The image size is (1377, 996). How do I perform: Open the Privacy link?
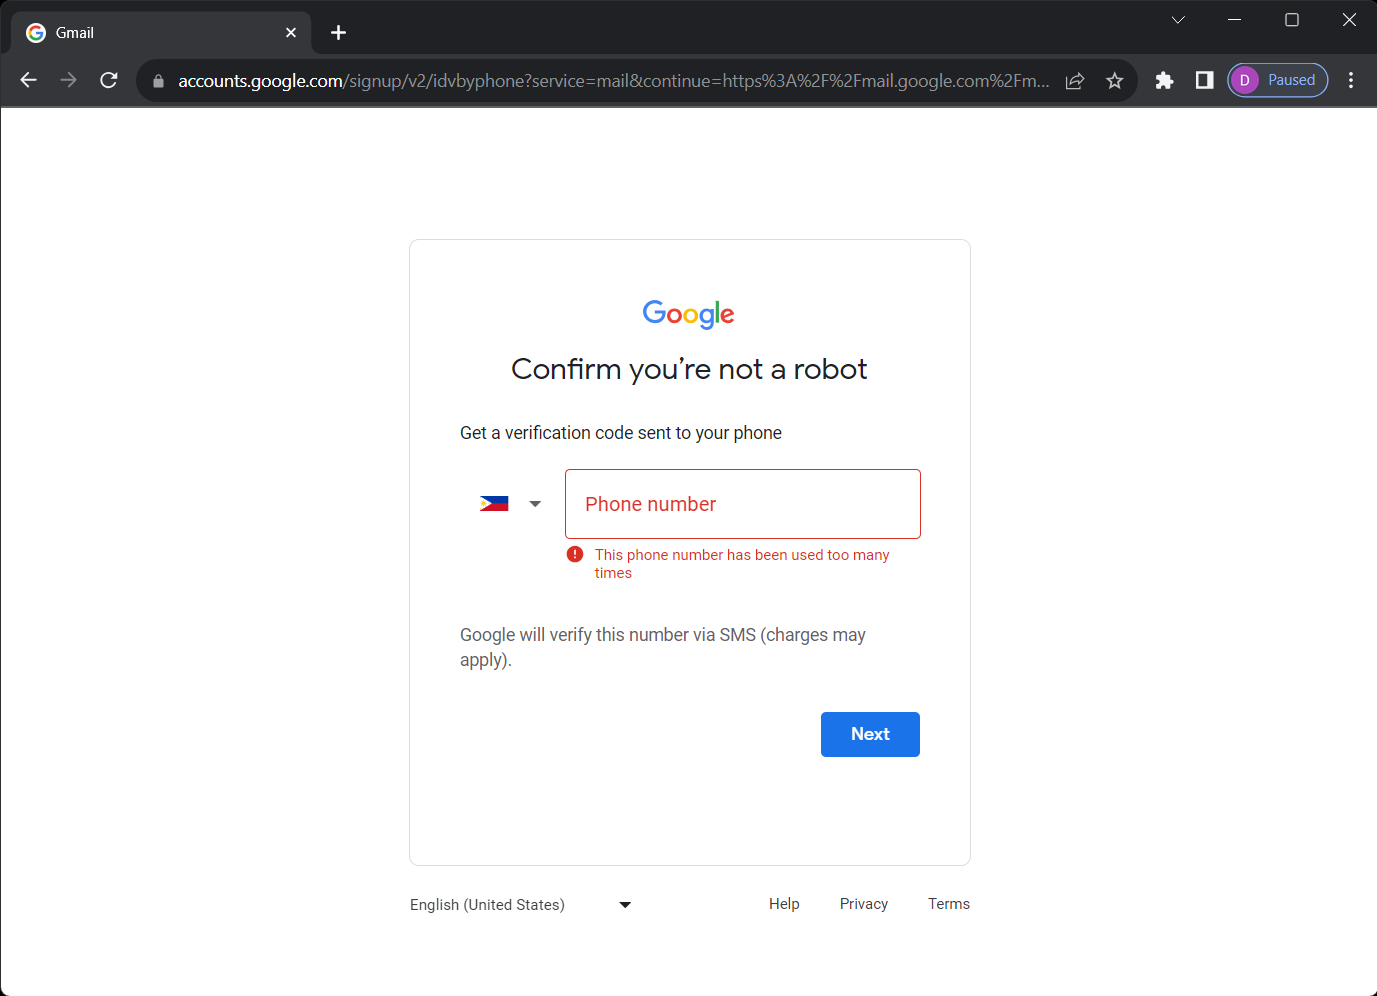point(864,904)
